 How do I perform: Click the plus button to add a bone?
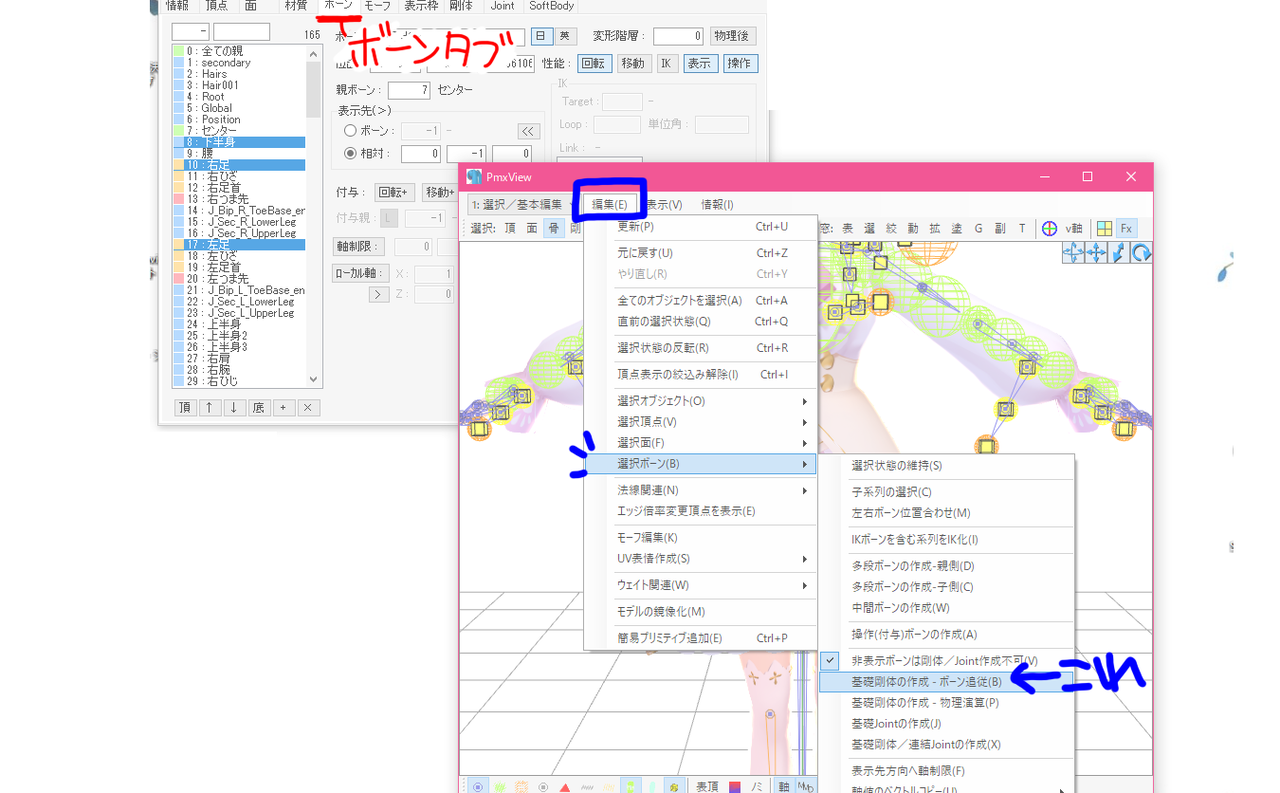[283, 407]
